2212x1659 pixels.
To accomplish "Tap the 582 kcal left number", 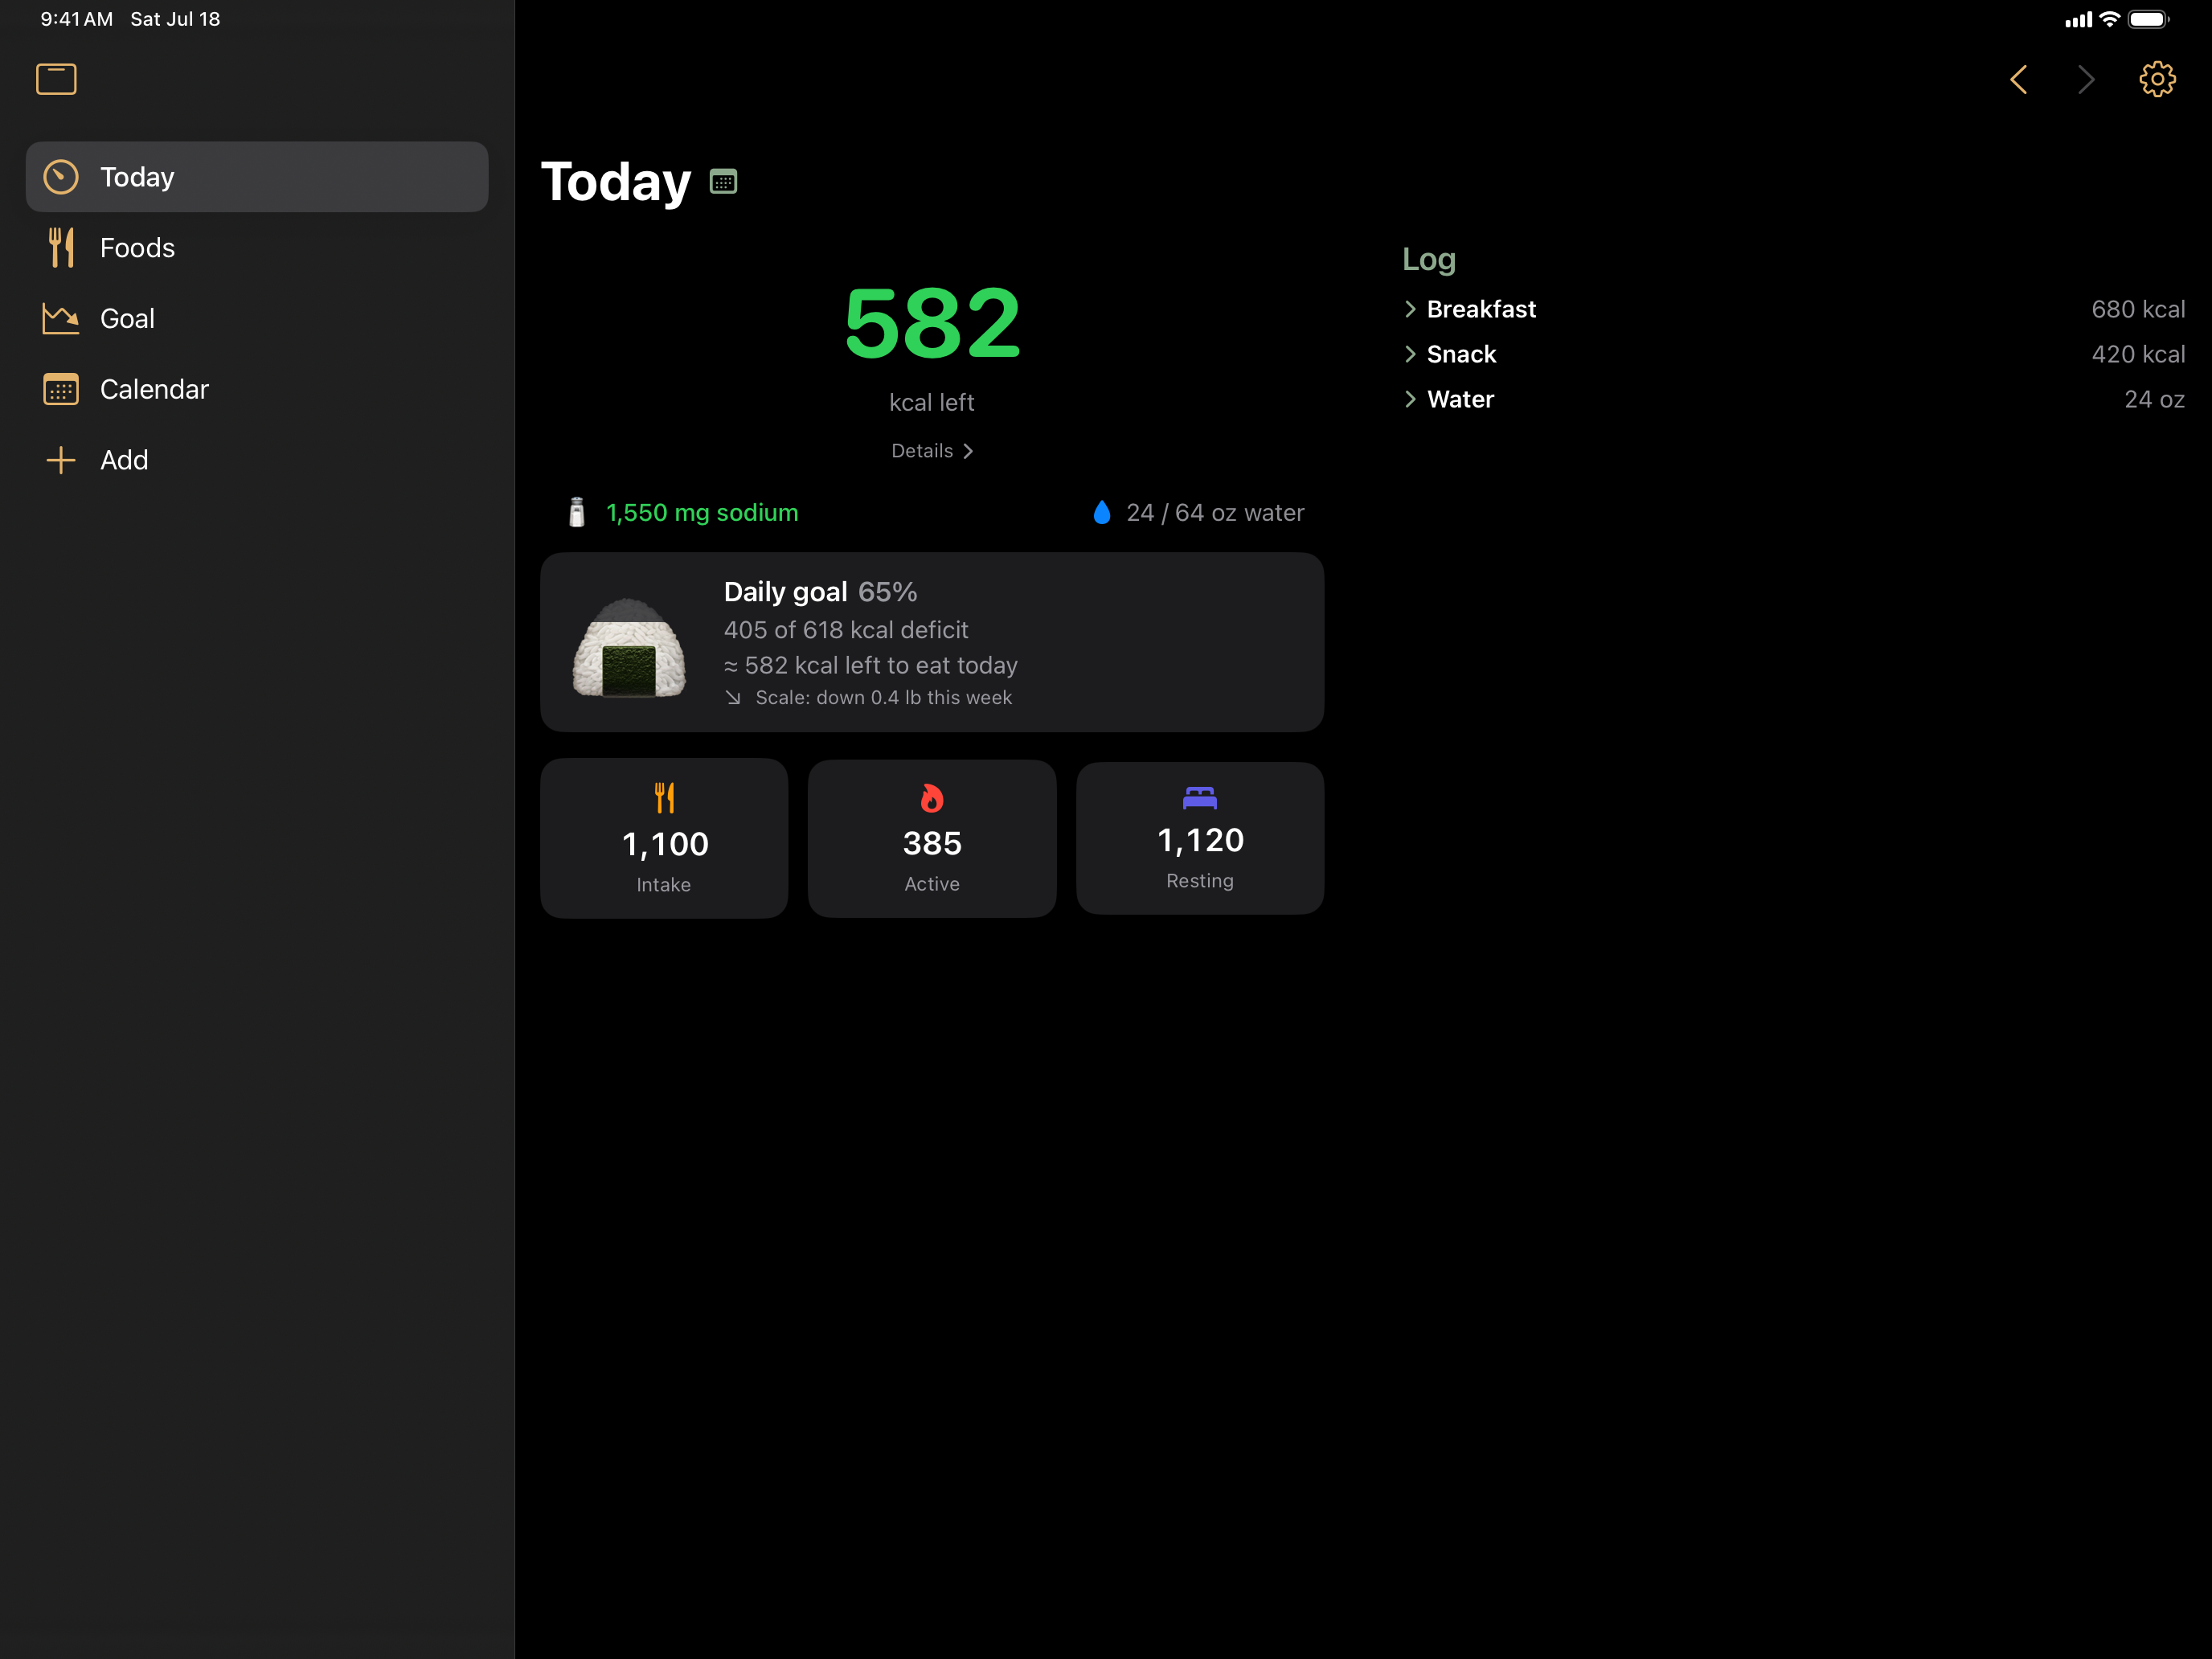I will coord(932,323).
